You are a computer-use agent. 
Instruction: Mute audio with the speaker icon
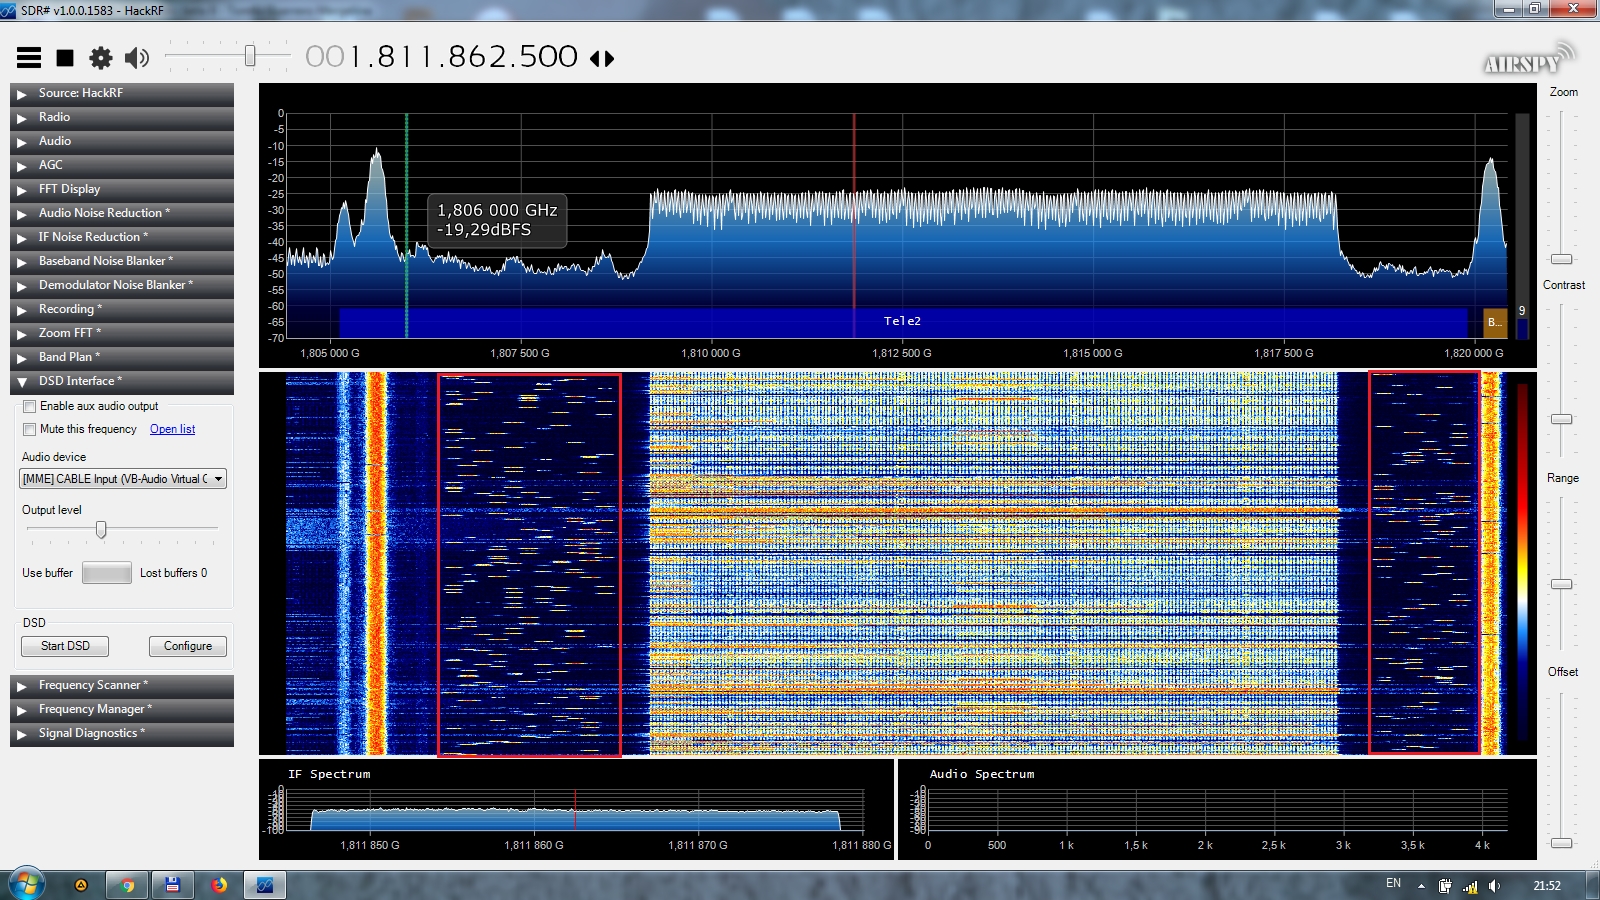137,58
